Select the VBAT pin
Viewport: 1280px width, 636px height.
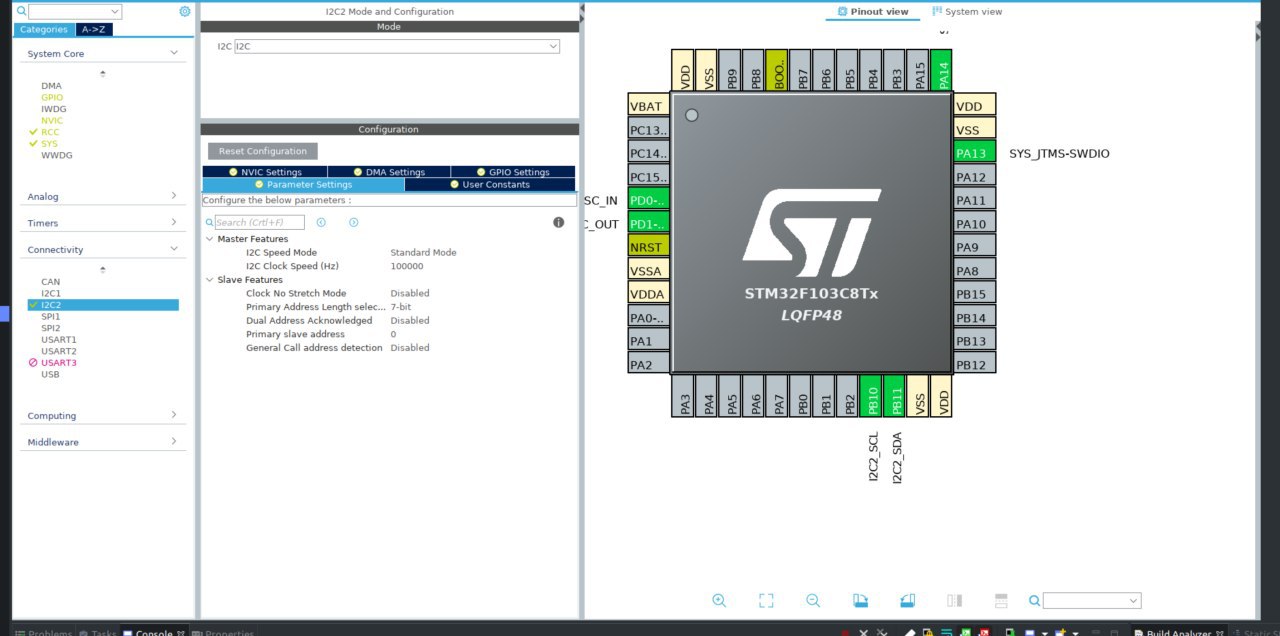[x=648, y=106]
